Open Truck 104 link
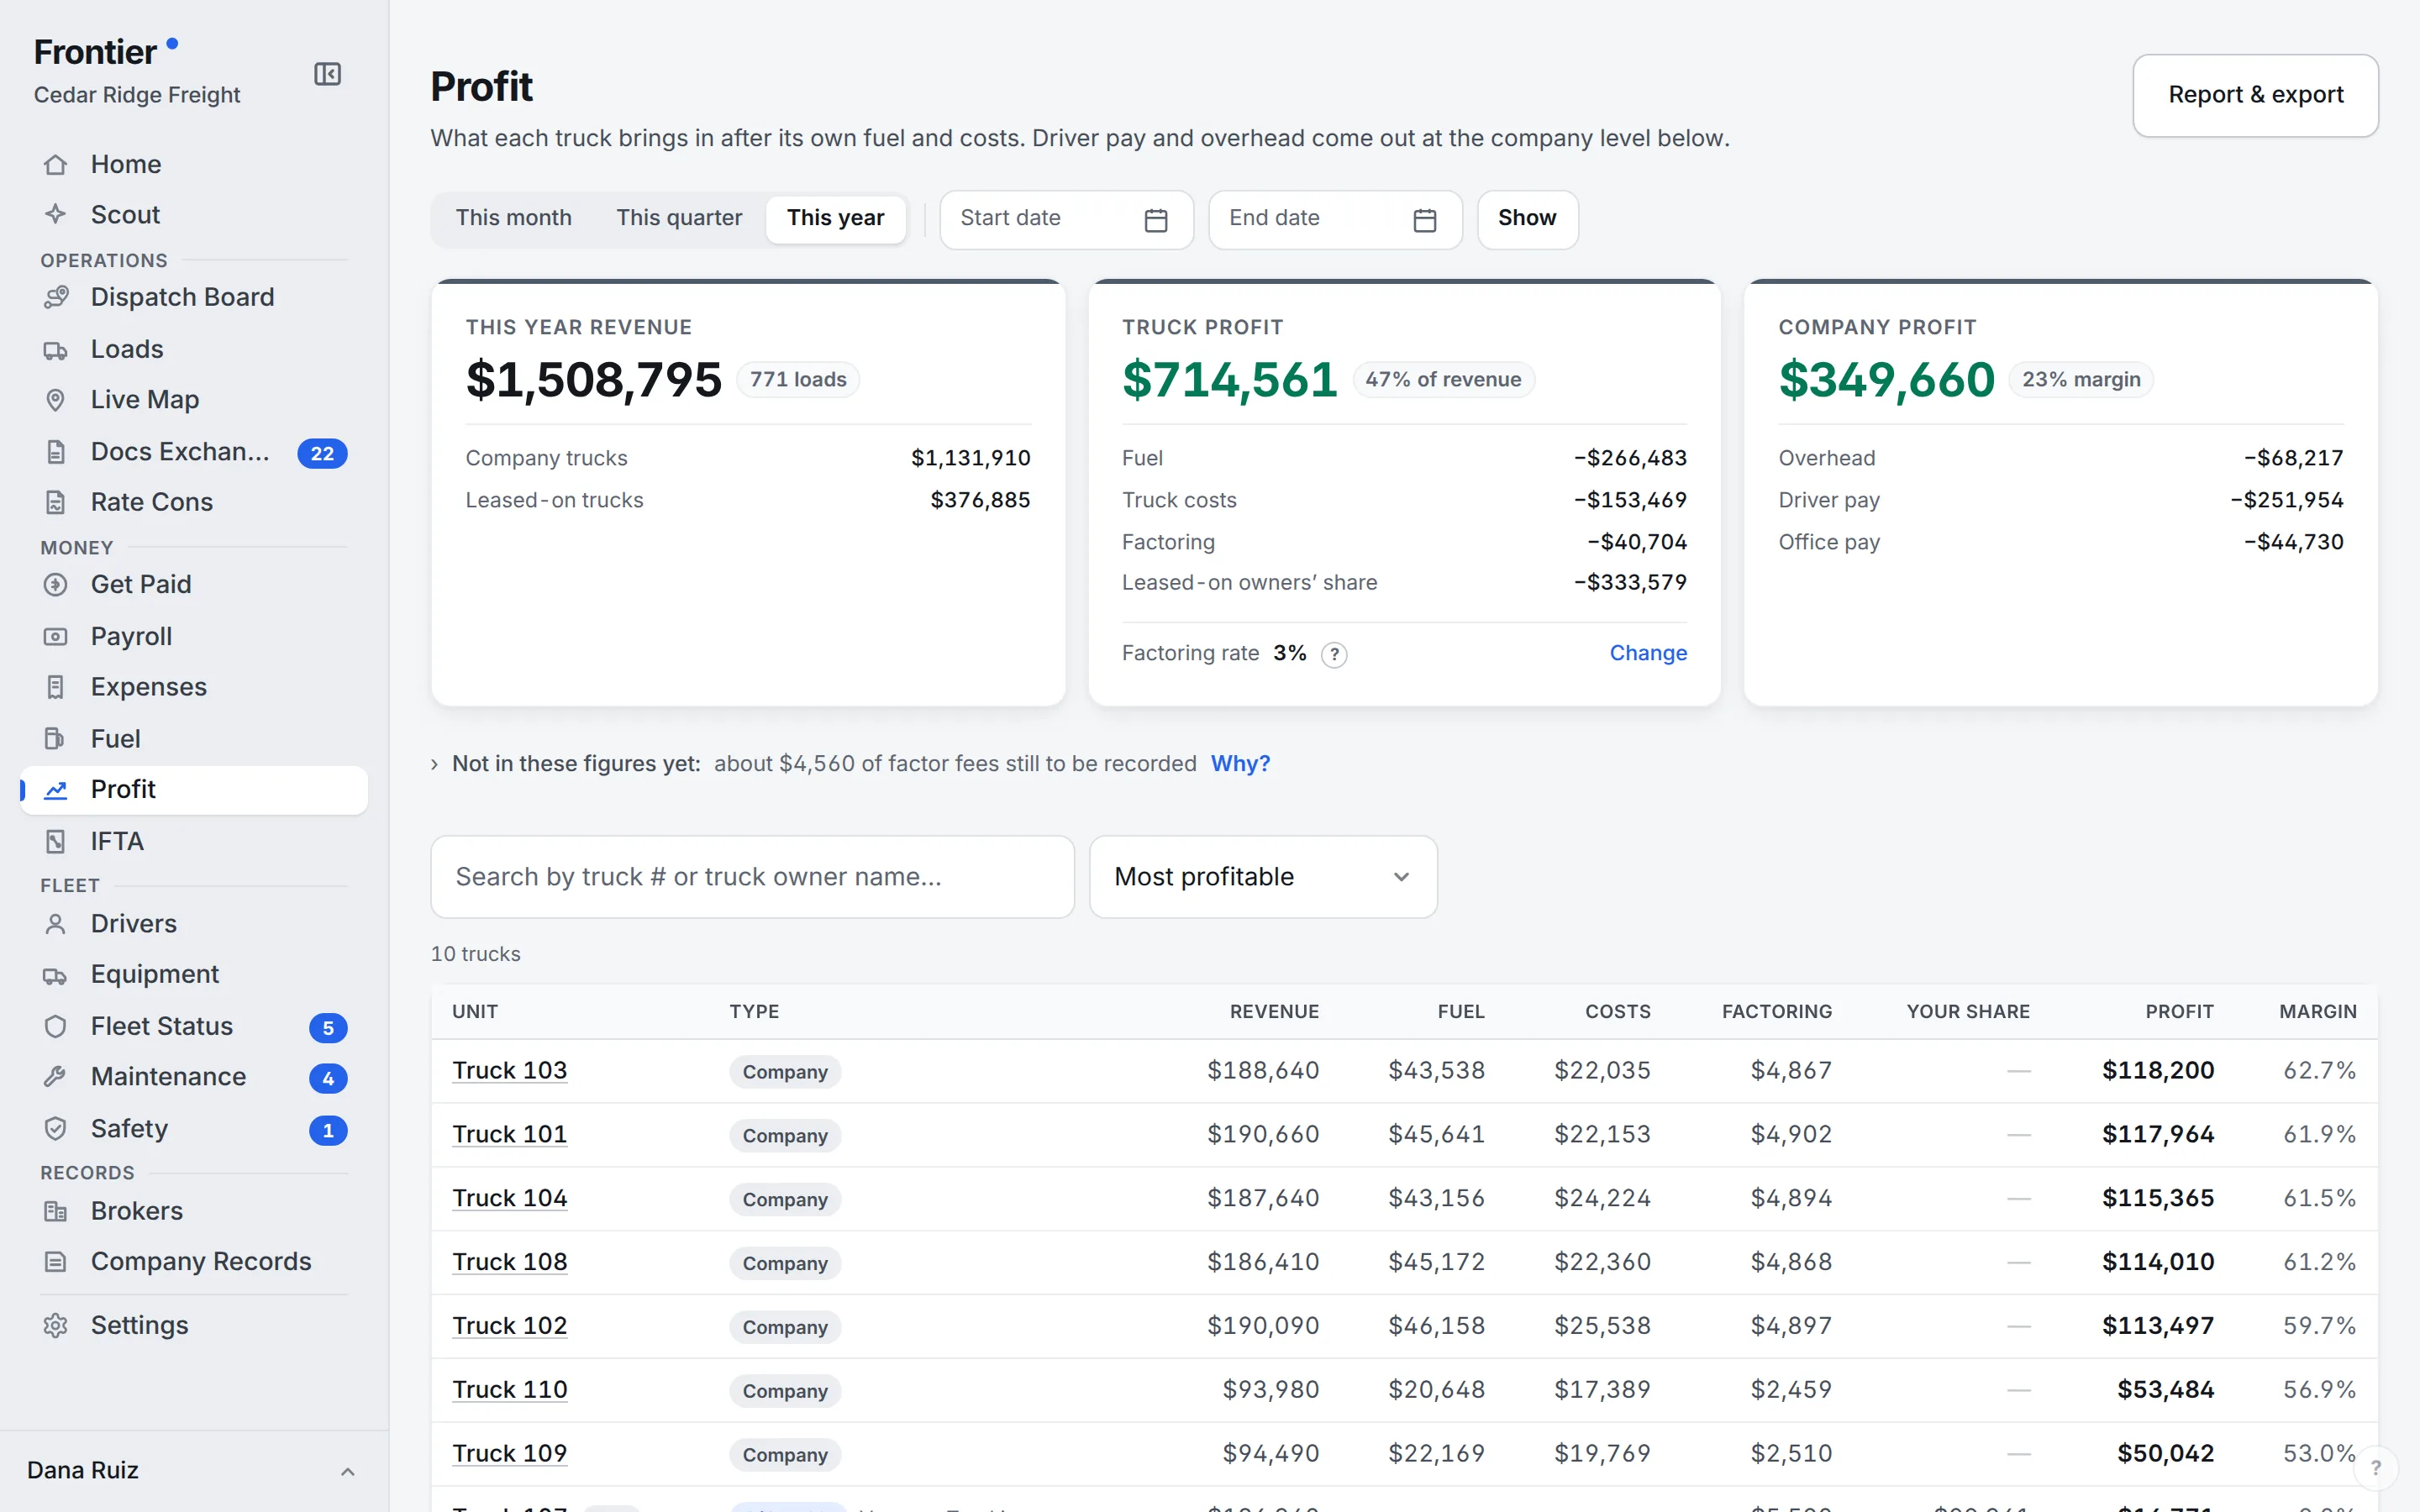The image size is (2420, 1512). click(x=509, y=1198)
